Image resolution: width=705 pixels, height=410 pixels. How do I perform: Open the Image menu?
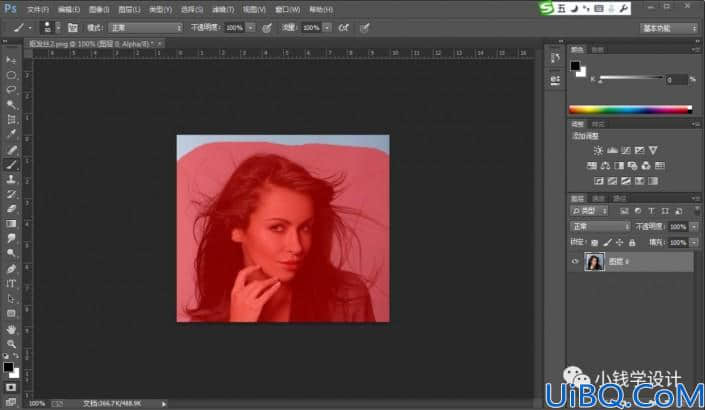tap(99, 9)
